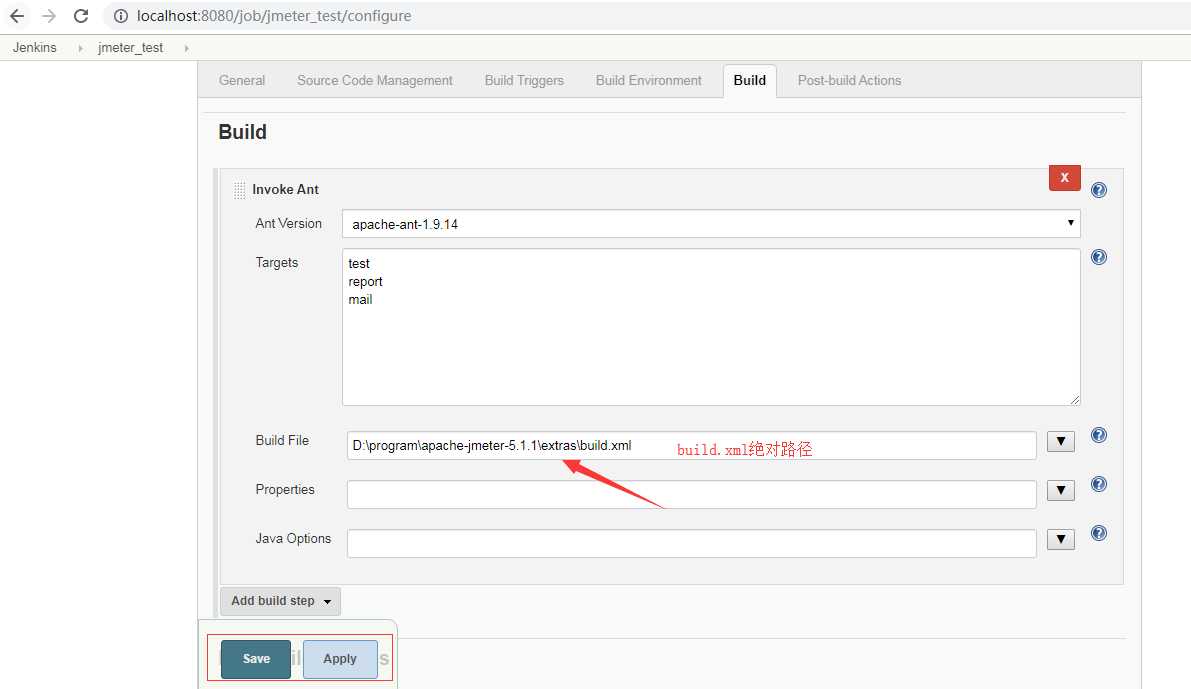Image resolution: width=1191 pixels, height=689 pixels.
Task: Click the Build File path field
Action: pyautogui.click(x=691, y=445)
